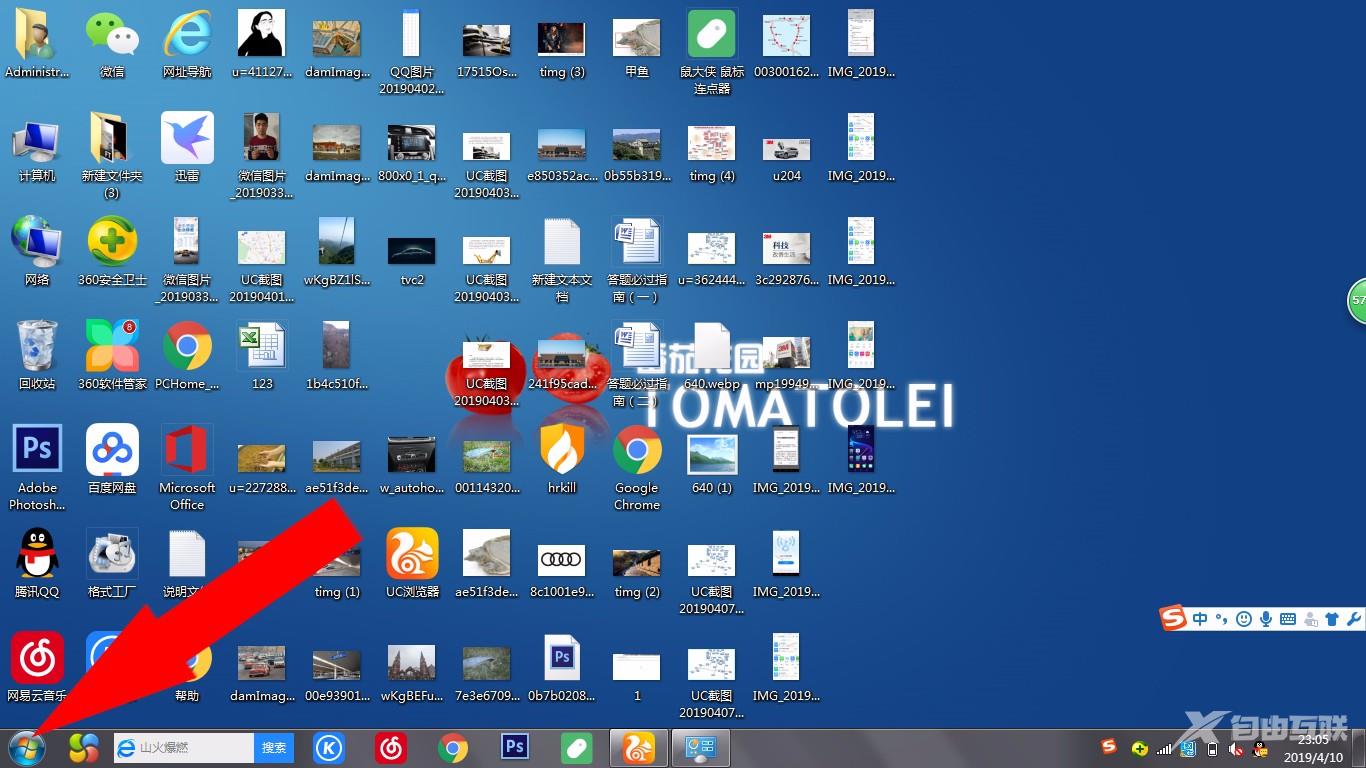Select the 百度网盘 desktop shortcut
1366x768 pixels.
(x=112, y=461)
